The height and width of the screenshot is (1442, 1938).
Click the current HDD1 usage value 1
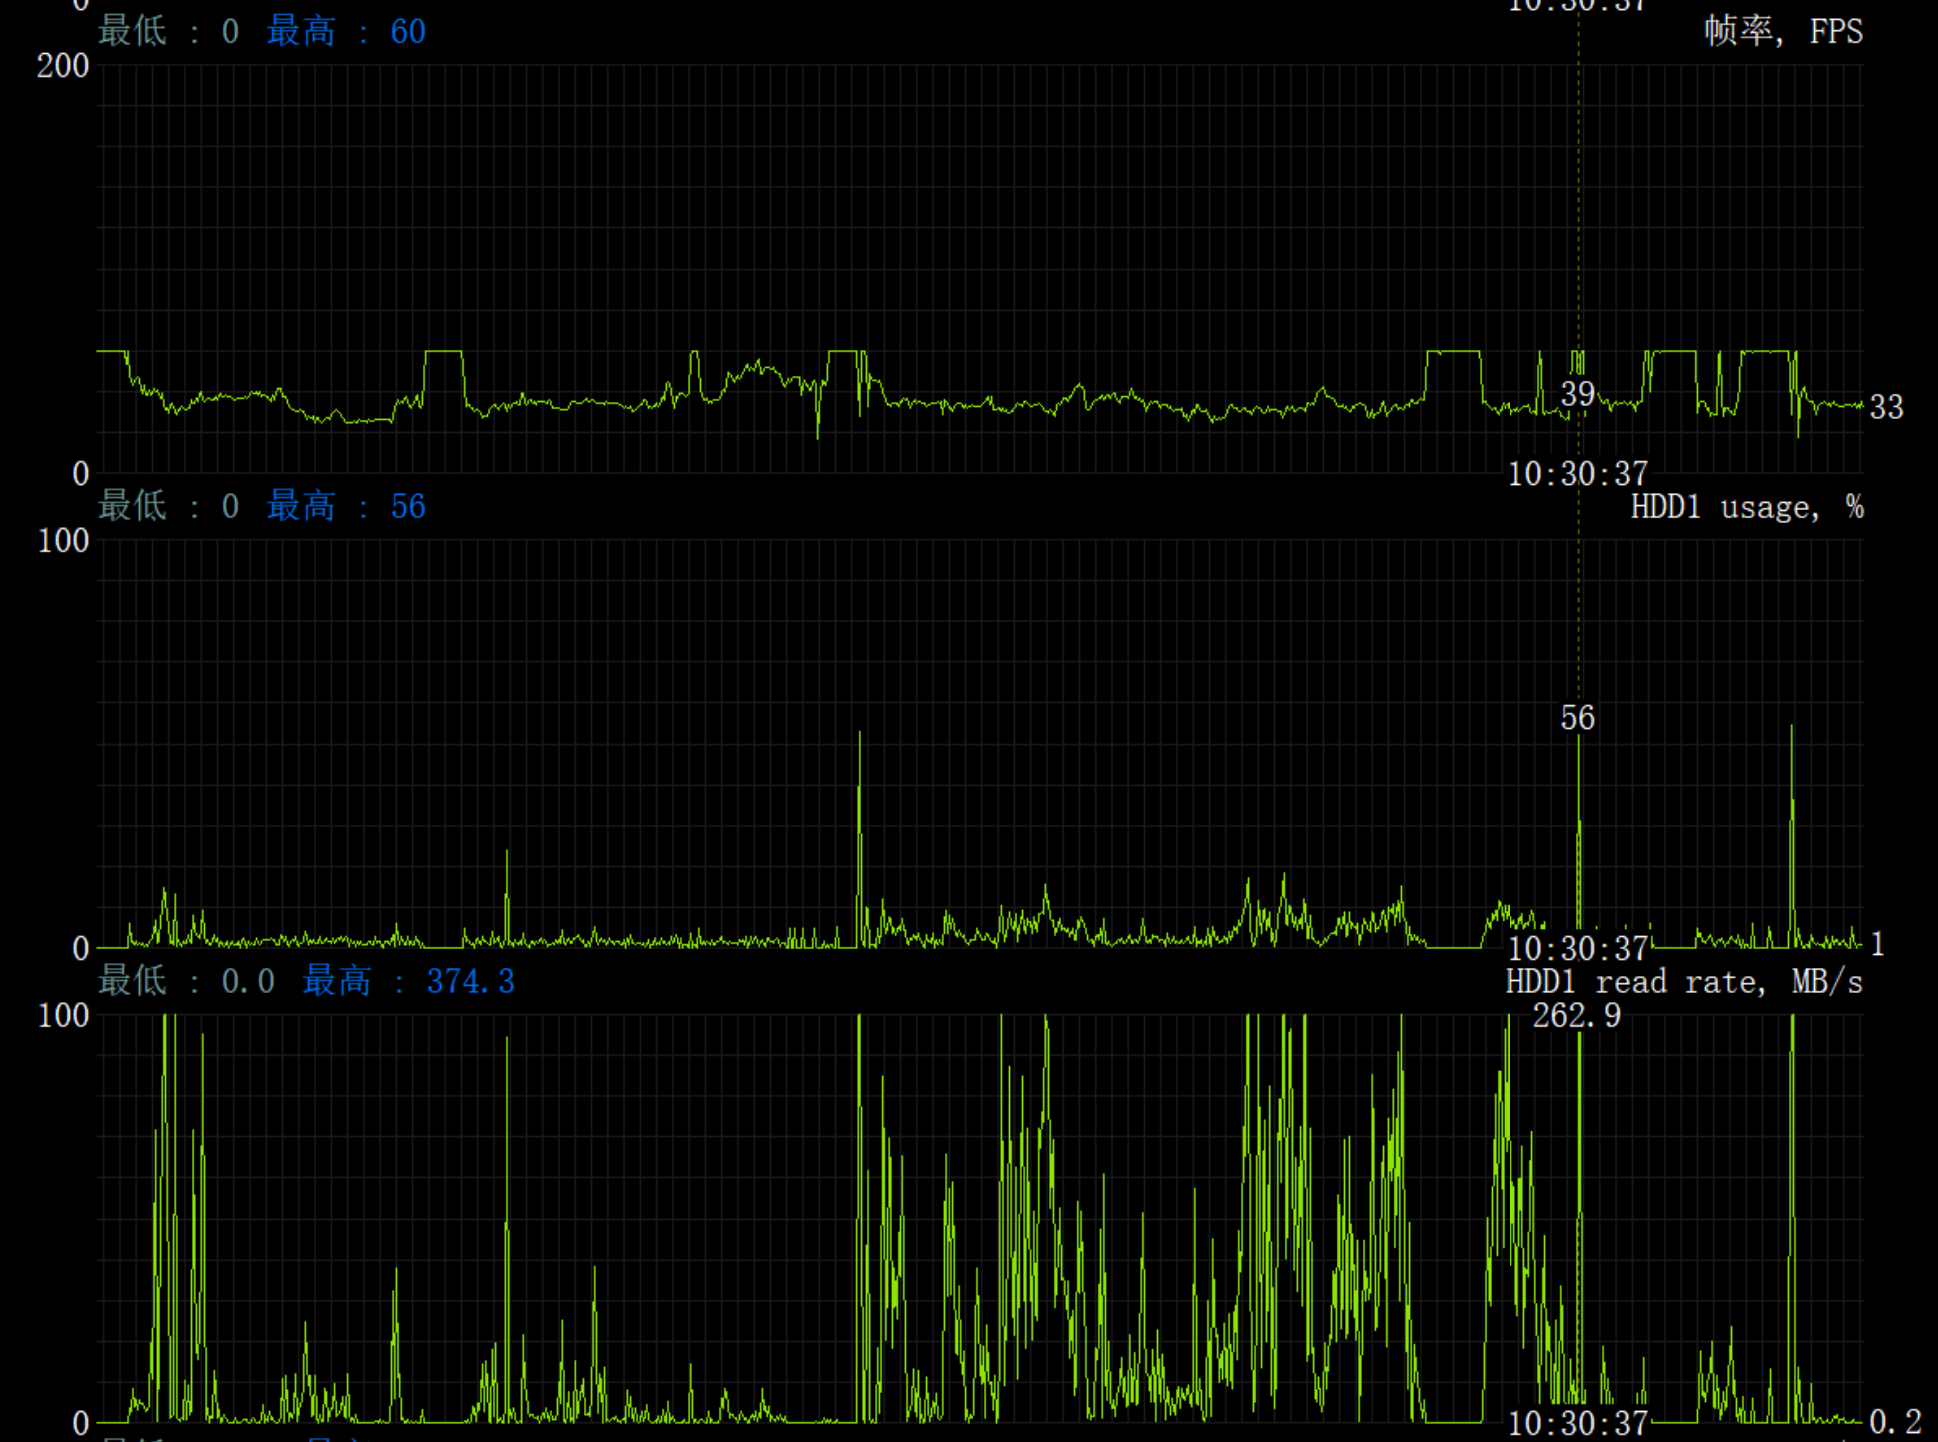[1877, 944]
